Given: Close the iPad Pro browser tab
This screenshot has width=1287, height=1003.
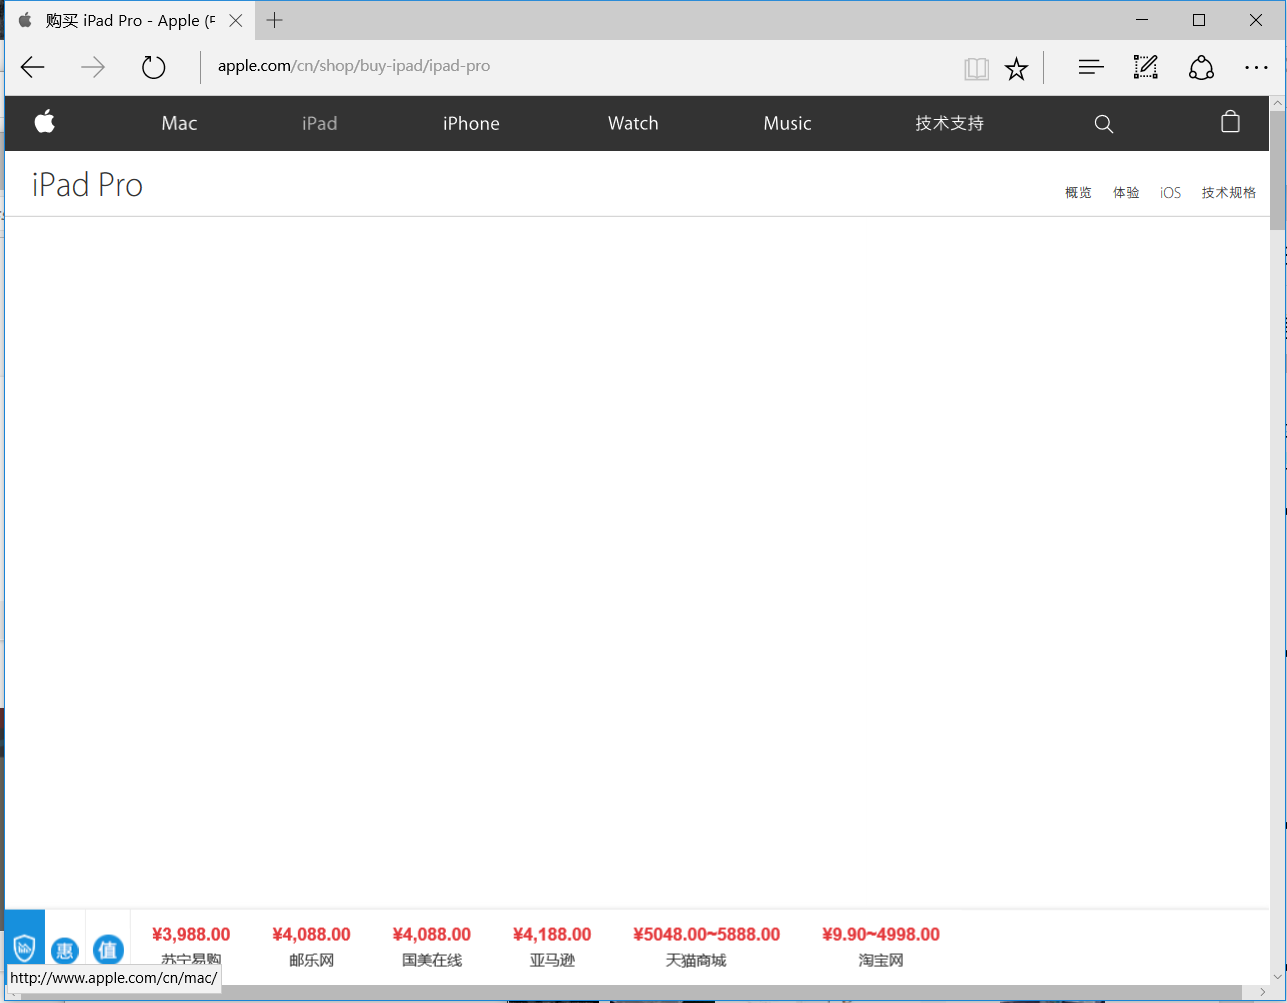Looking at the screenshot, I should 235,20.
